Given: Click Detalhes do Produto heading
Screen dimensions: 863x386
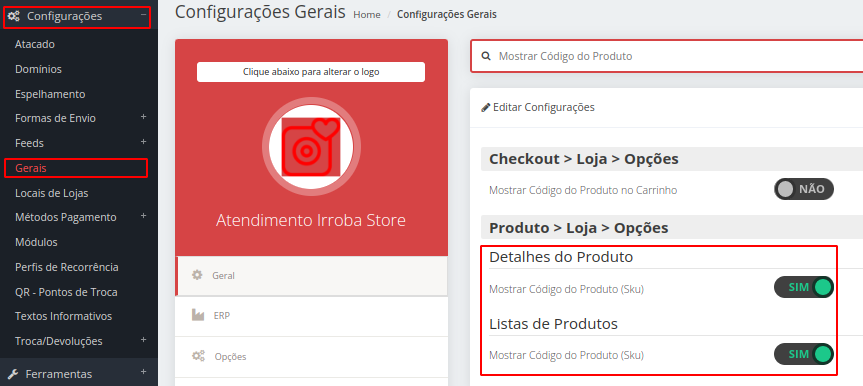Looking at the screenshot, I should 561,257.
